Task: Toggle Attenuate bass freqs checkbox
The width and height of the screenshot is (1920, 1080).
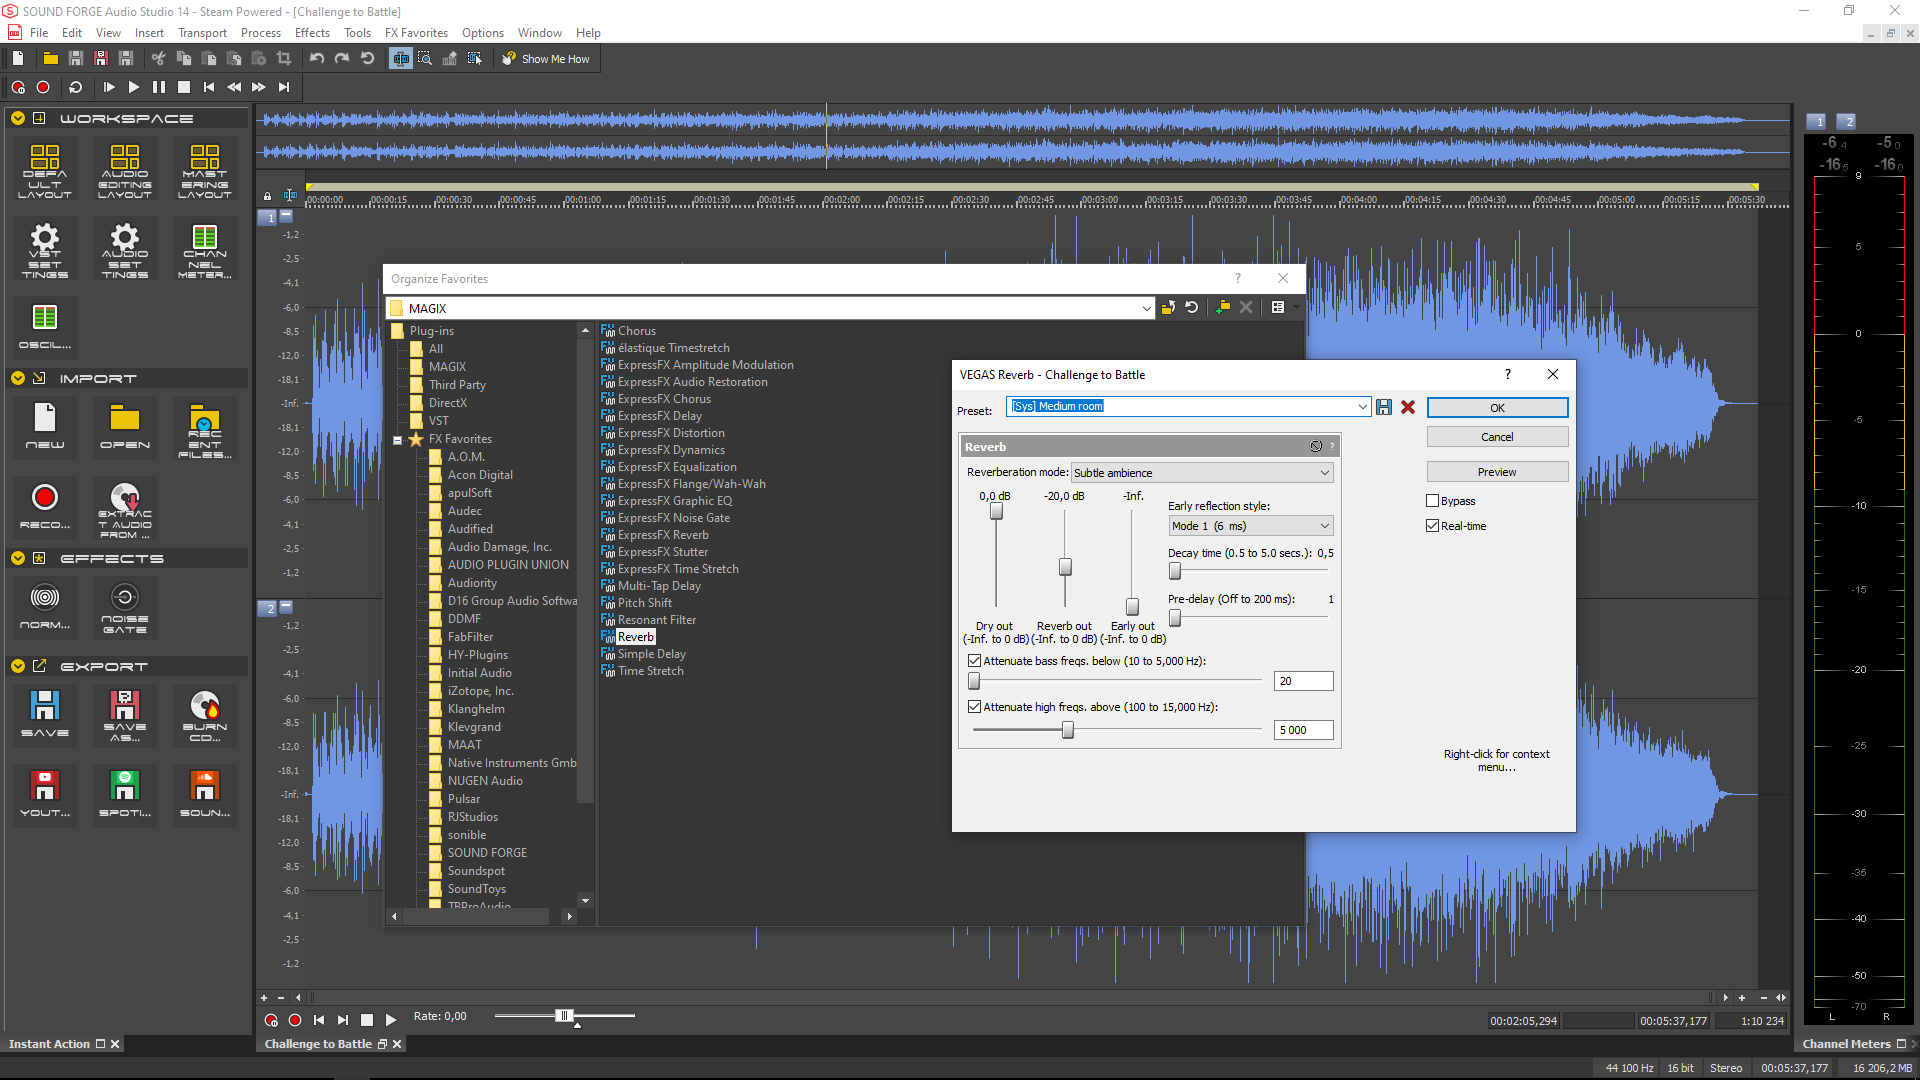Action: point(974,661)
